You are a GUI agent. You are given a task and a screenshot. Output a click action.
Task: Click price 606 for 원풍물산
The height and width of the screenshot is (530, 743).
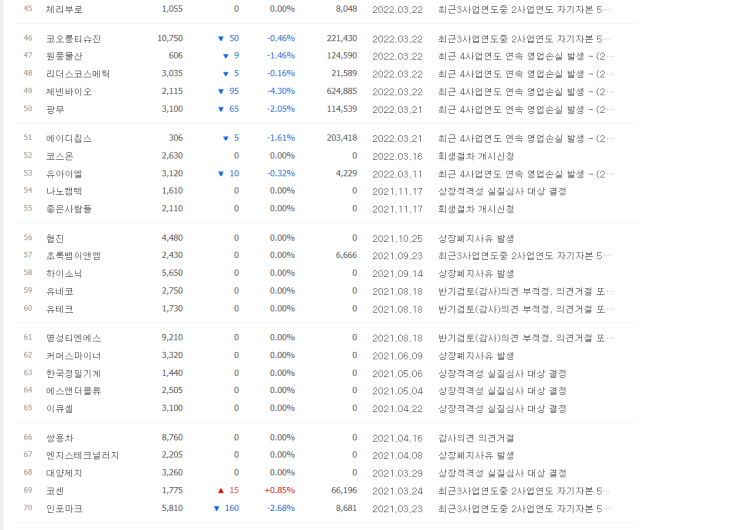pos(176,55)
